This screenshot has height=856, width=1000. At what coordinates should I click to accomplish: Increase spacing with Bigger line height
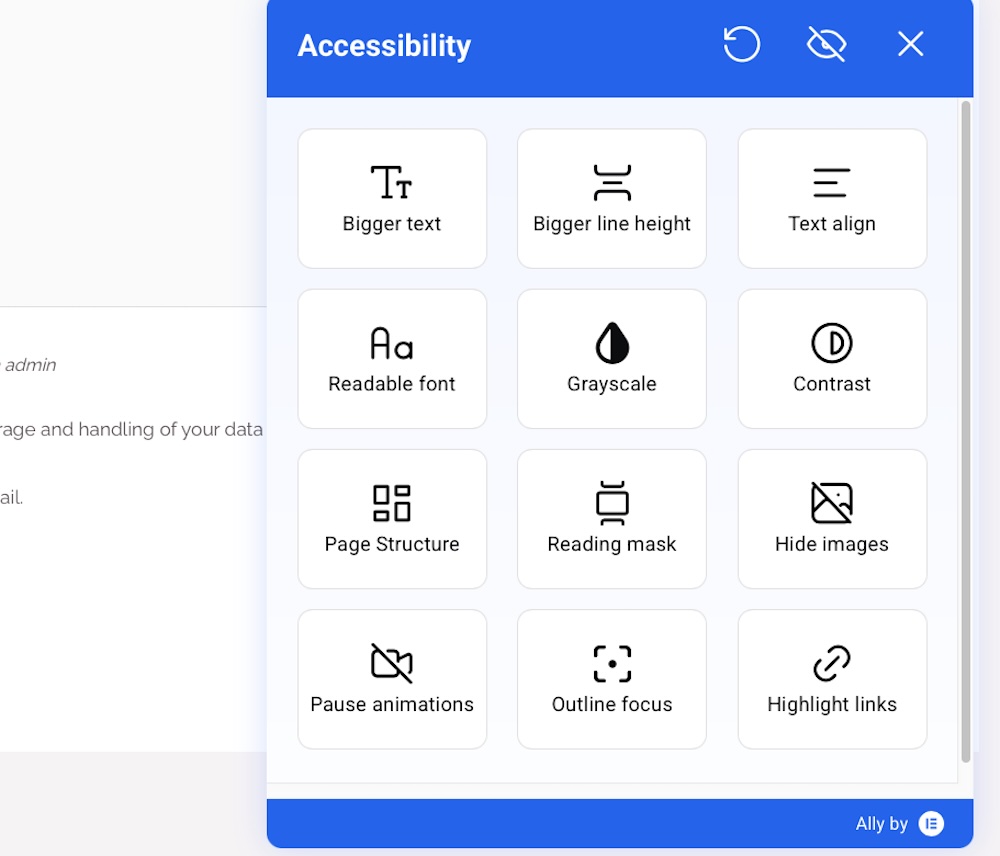611,199
